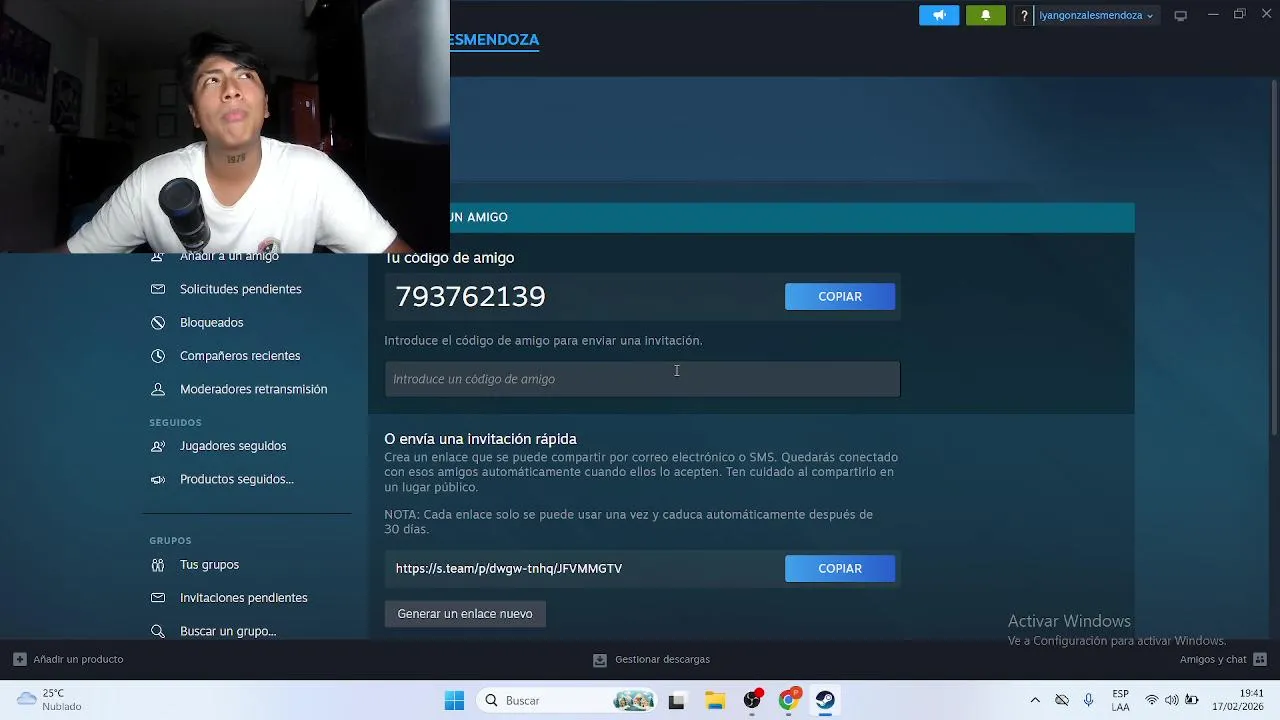Image resolution: width=1280 pixels, height=720 pixels.
Task: Open Solicitudes pendientes in sidebar
Action: (240, 289)
